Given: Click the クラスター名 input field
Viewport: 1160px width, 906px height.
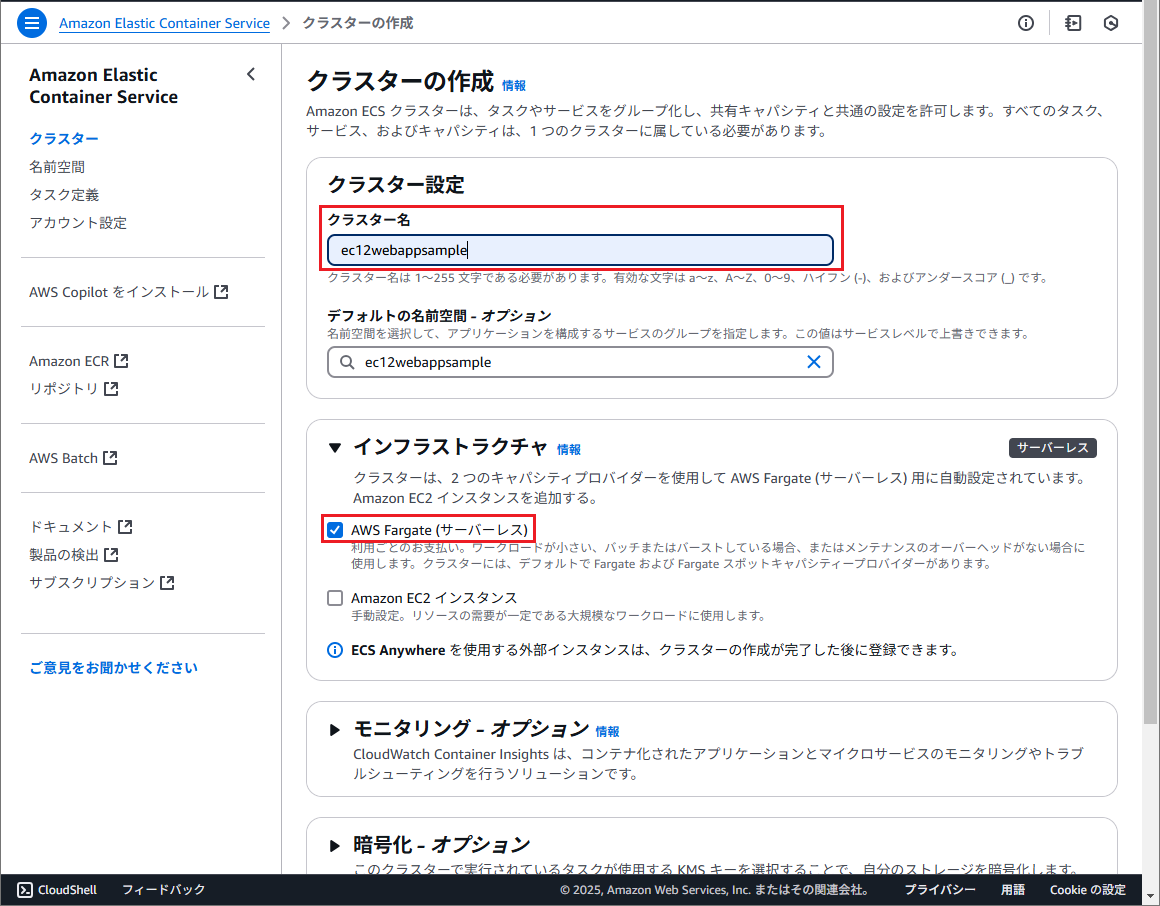Looking at the screenshot, I should click(x=580, y=250).
